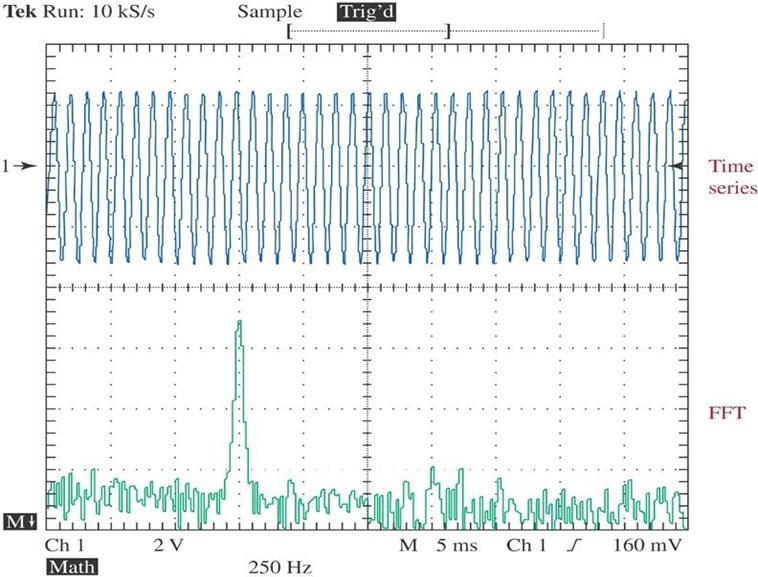Click the rising edge trigger slope symbol
Image resolution: width=758 pixels, height=577 pixels.
tap(574, 546)
